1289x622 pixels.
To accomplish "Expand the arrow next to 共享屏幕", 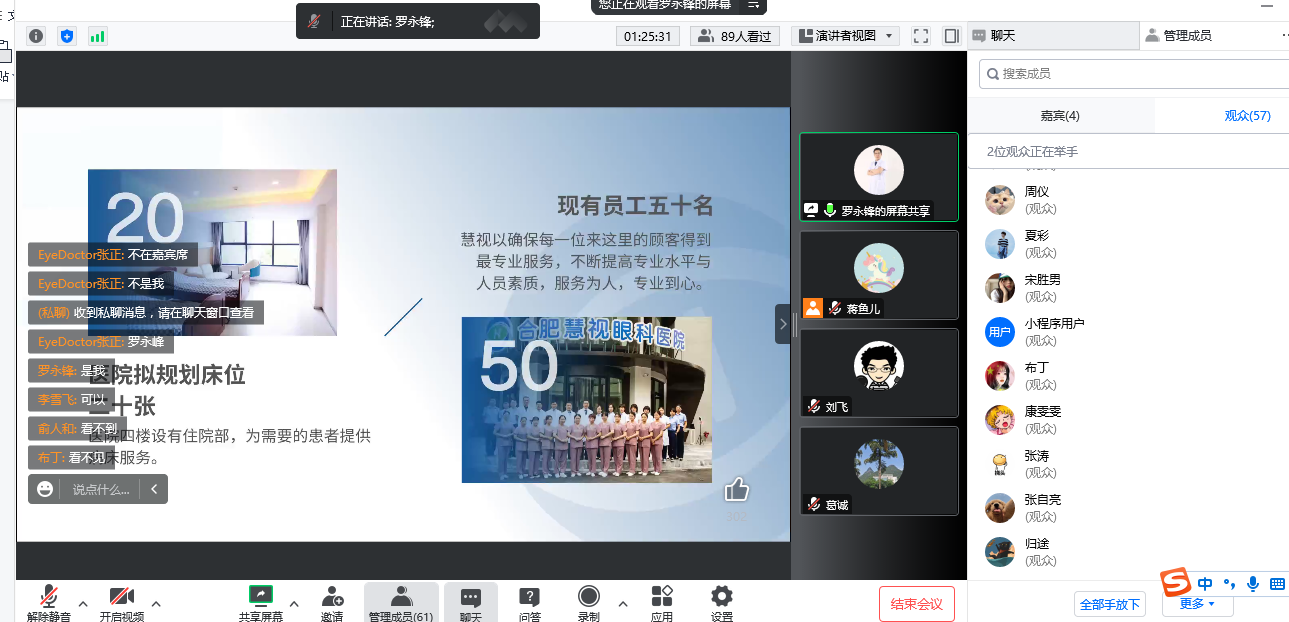I will (294, 603).
